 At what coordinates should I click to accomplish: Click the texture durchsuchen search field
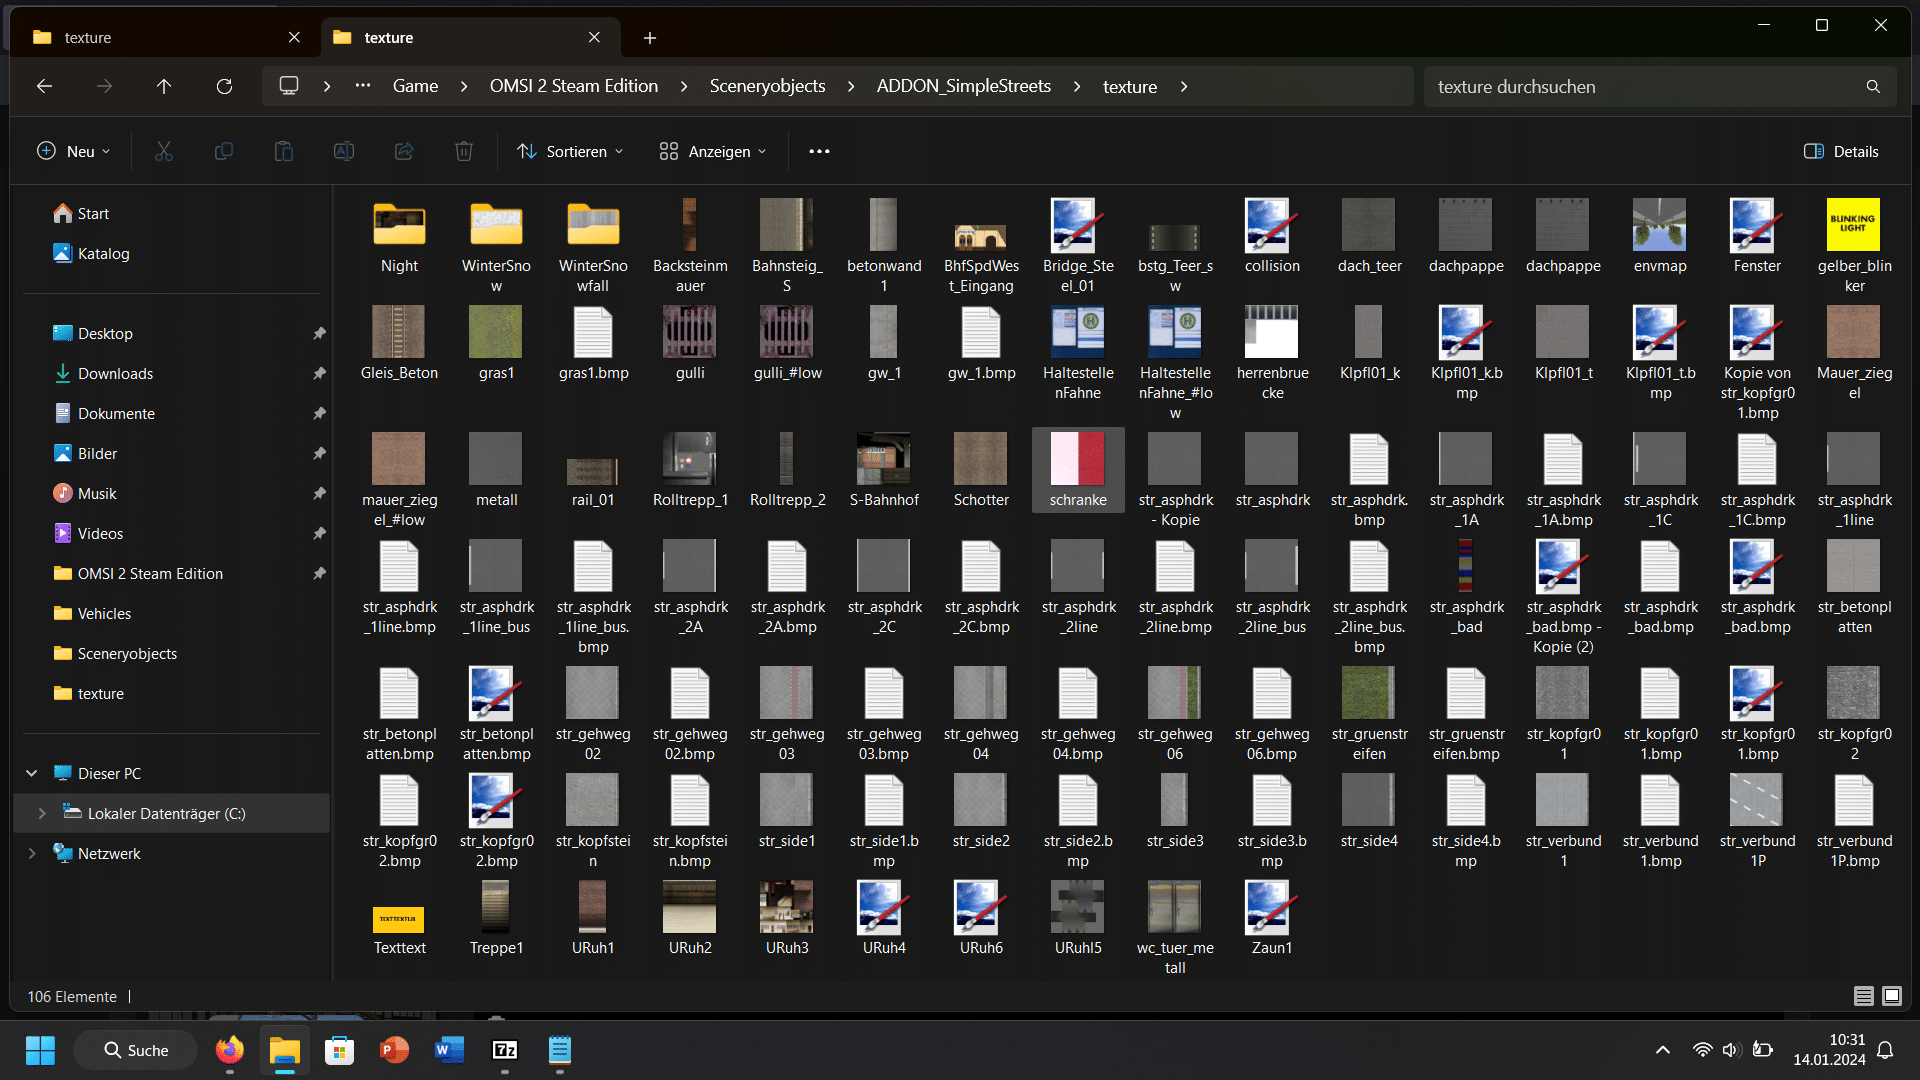[x=1650, y=86]
